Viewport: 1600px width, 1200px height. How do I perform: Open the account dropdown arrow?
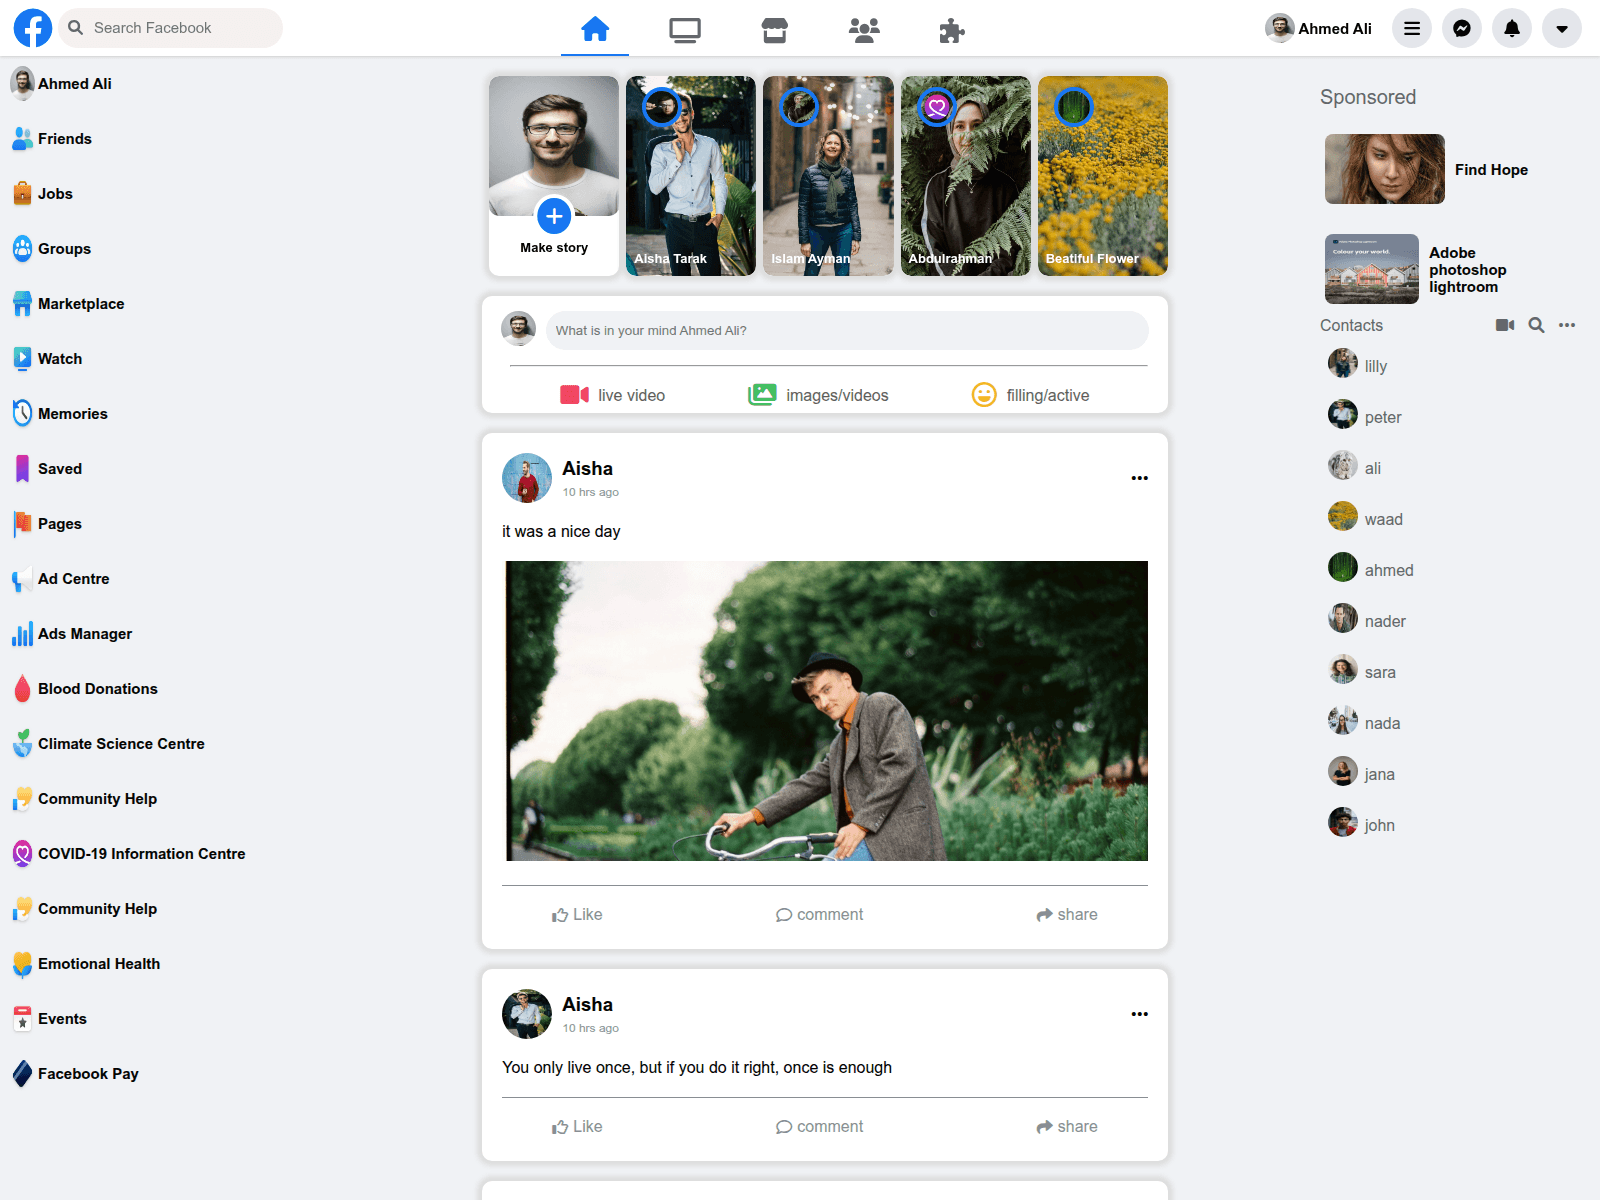click(x=1561, y=28)
